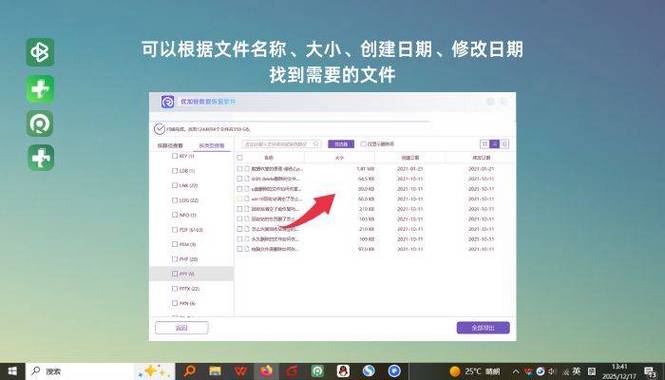Open the orange magnifier app on the taskbar
The height and width of the screenshot is (380, 665).
(x=190, y=372)
